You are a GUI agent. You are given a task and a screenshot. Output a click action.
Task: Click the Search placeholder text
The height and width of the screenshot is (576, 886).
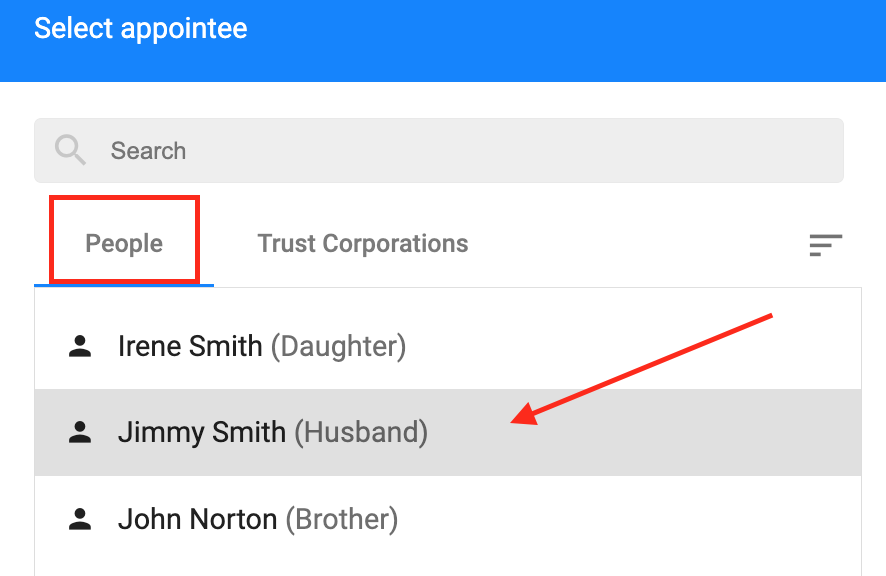click(148, 151)
